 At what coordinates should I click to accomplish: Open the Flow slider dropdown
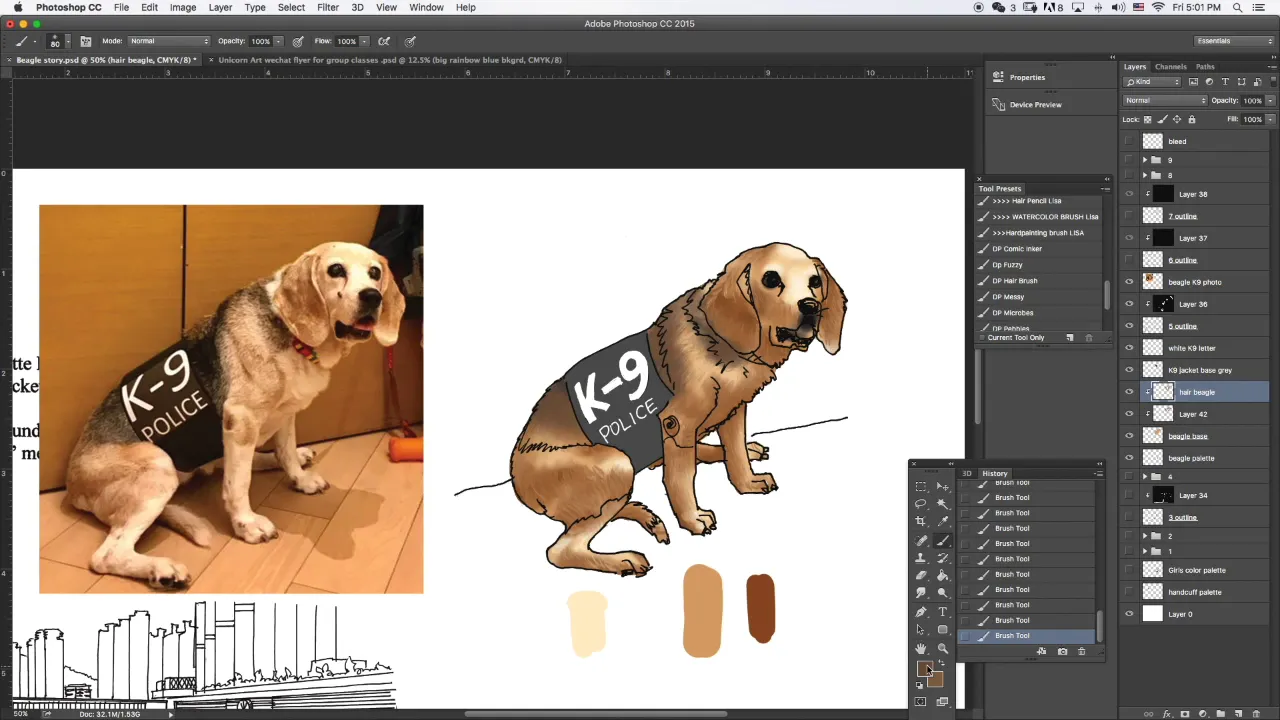[x=364, y=41]
